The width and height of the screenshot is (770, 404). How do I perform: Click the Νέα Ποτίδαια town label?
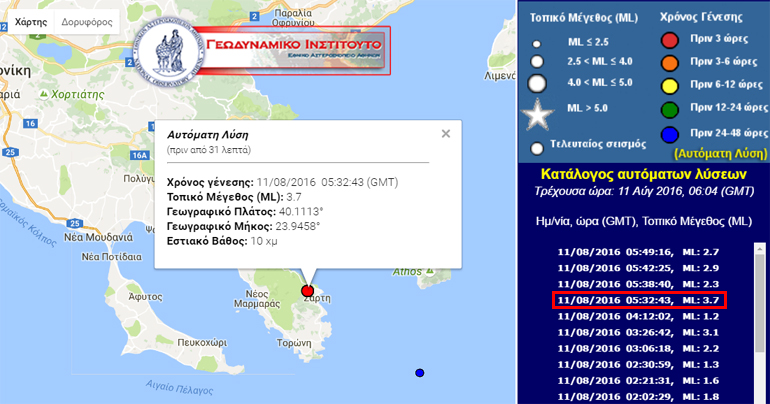(111, 257)
